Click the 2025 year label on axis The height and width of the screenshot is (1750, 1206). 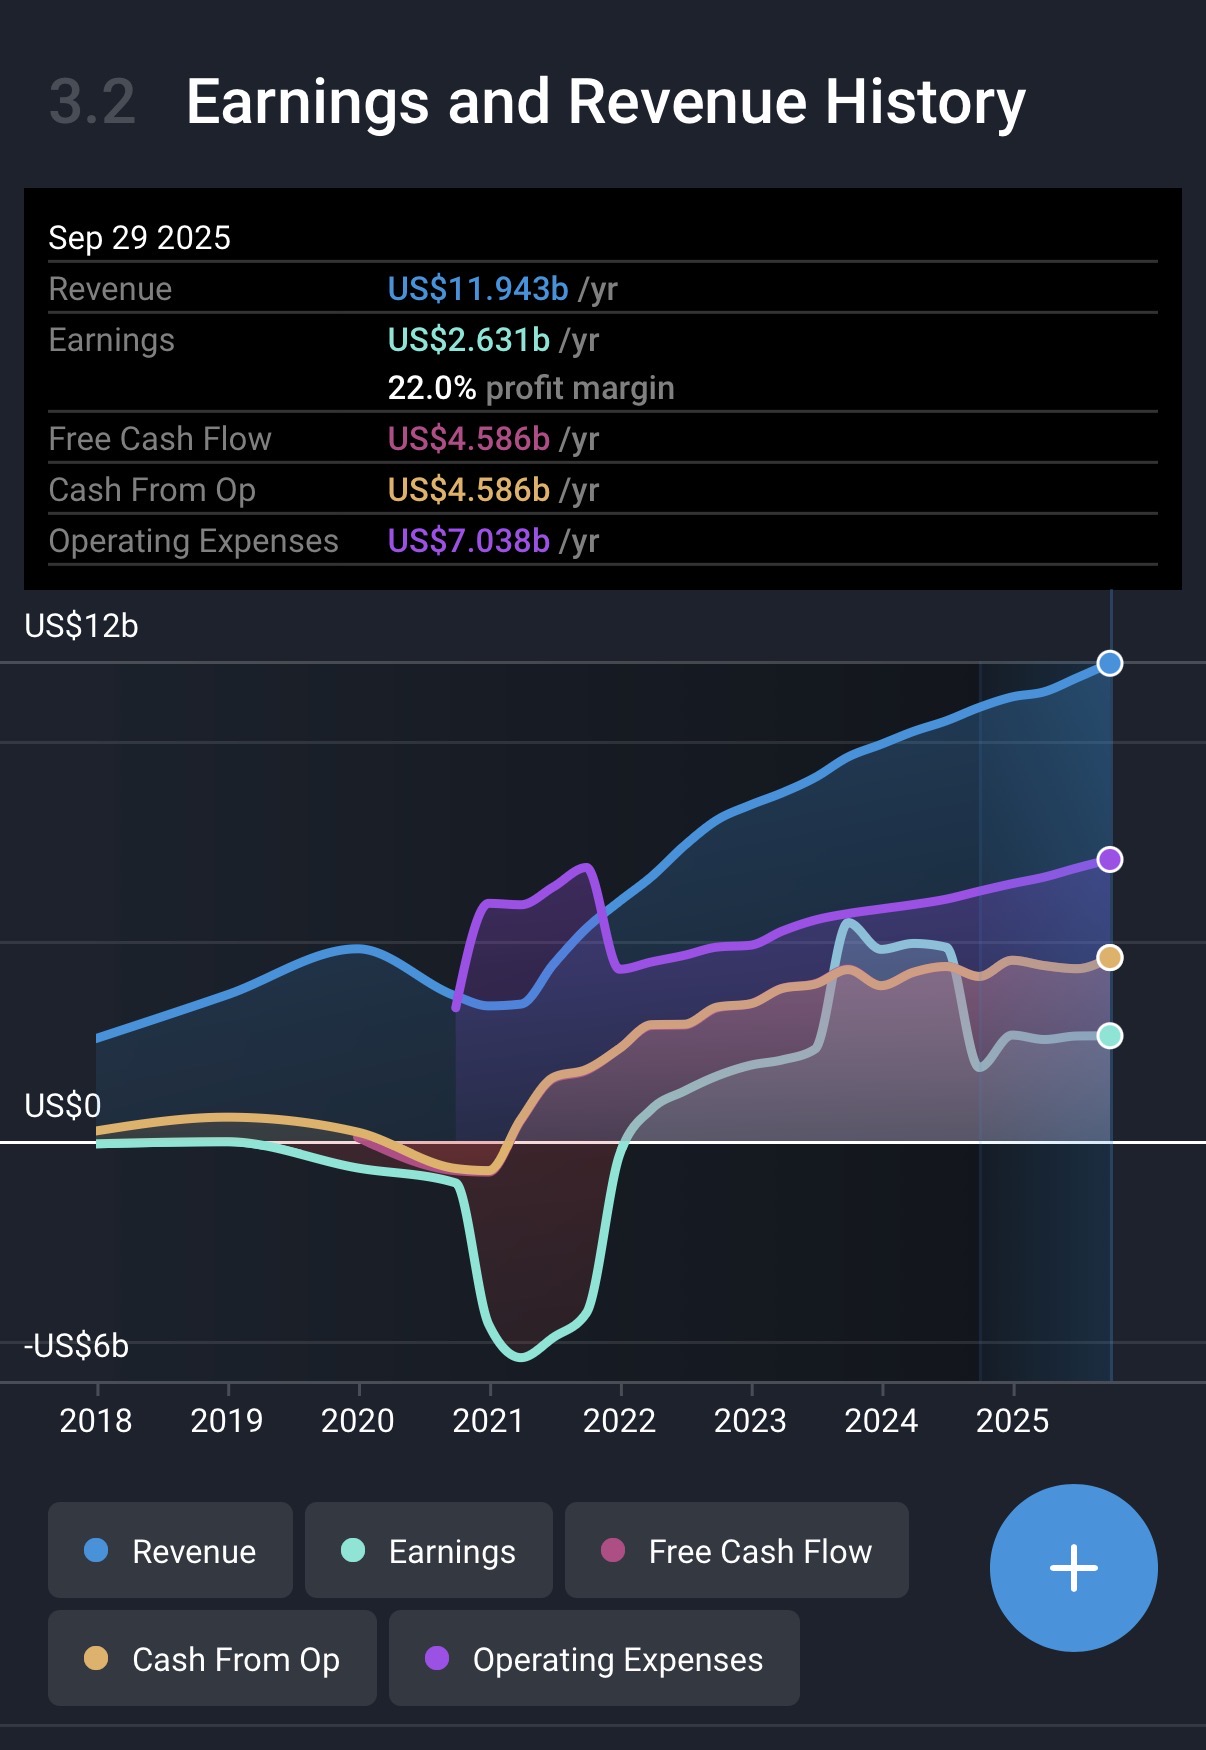(x=1012, y=1420)
